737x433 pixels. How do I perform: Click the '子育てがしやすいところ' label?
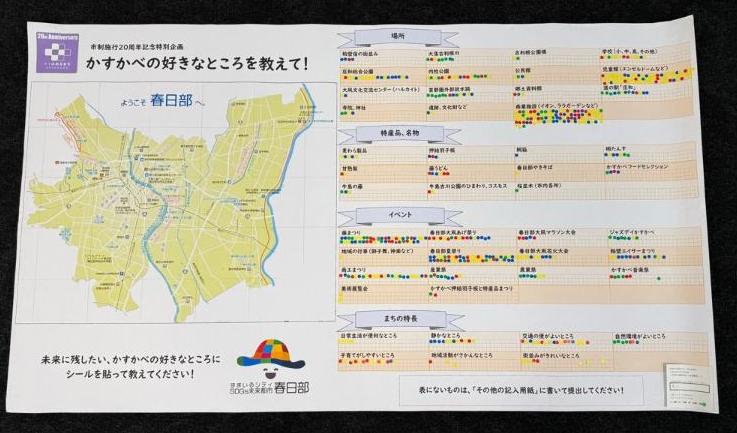click(368, 356)
